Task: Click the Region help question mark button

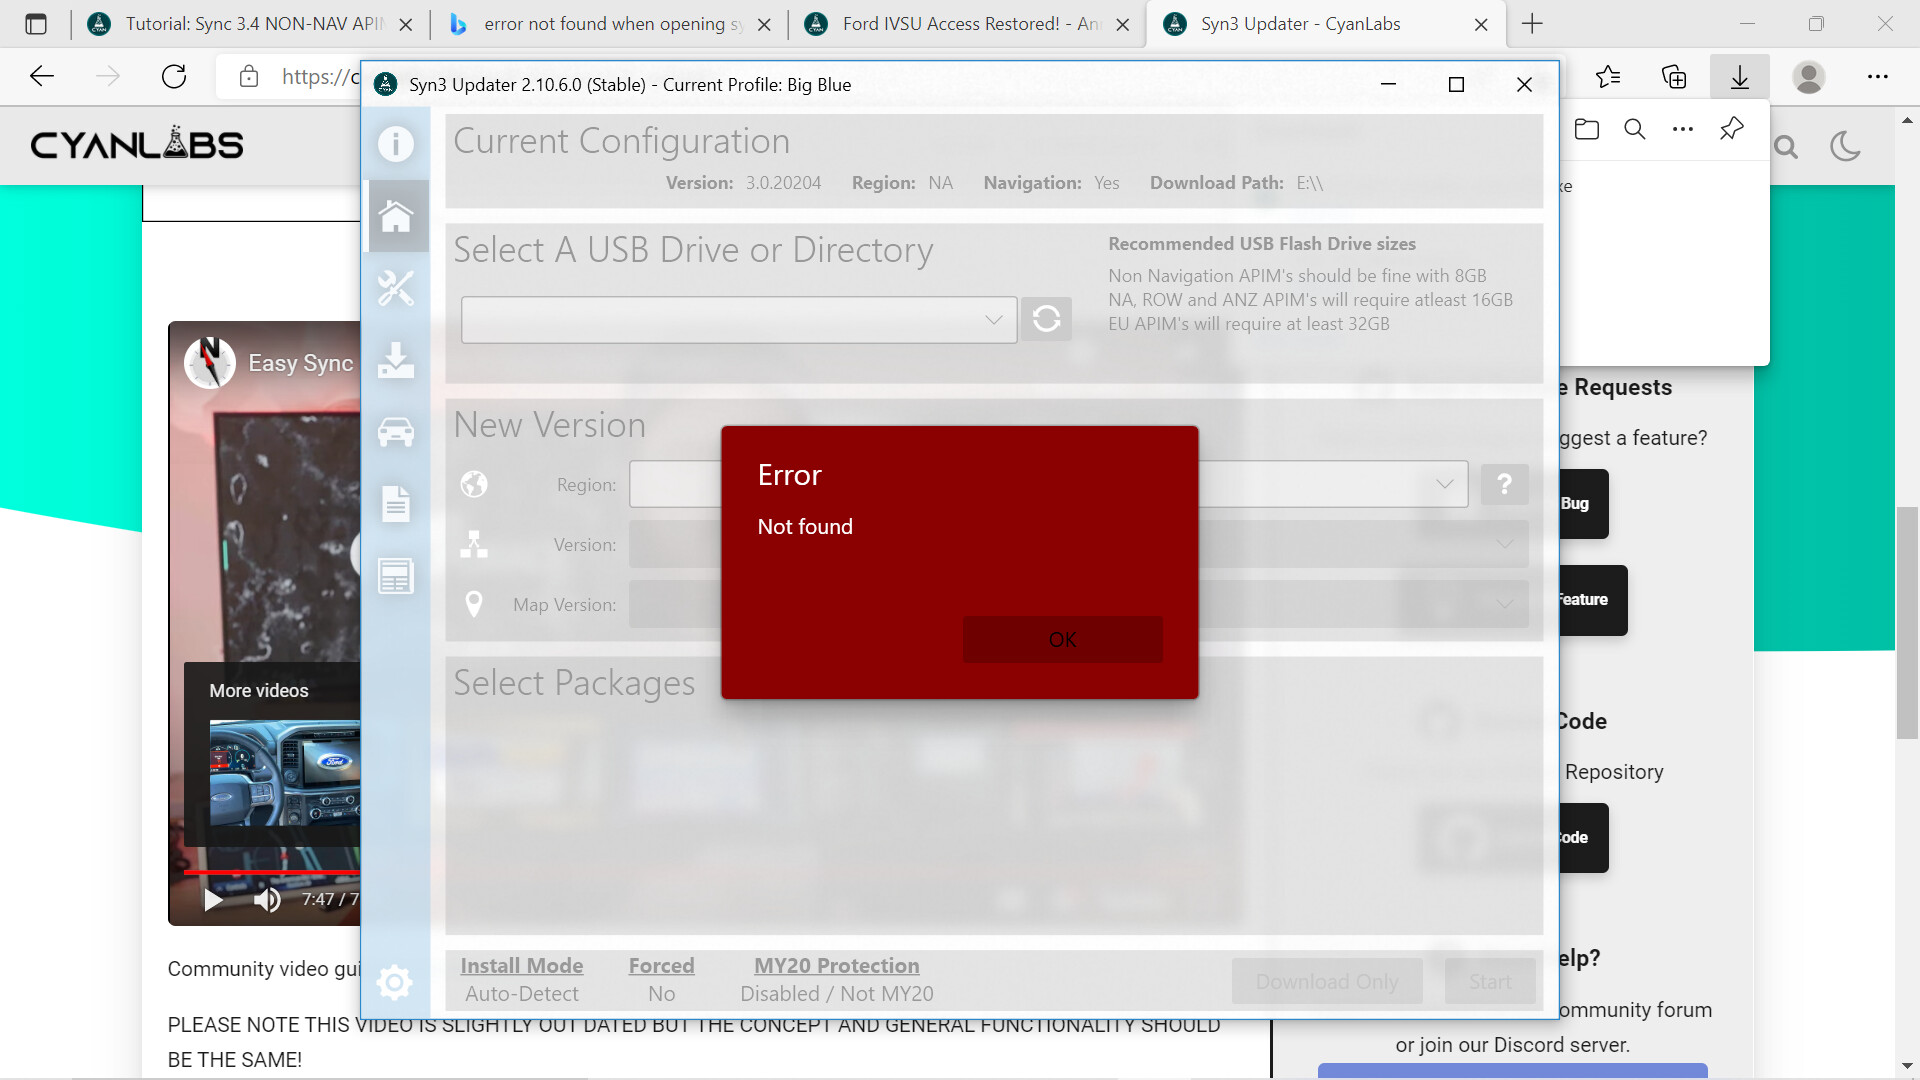Action: [x=1504, y=485]
